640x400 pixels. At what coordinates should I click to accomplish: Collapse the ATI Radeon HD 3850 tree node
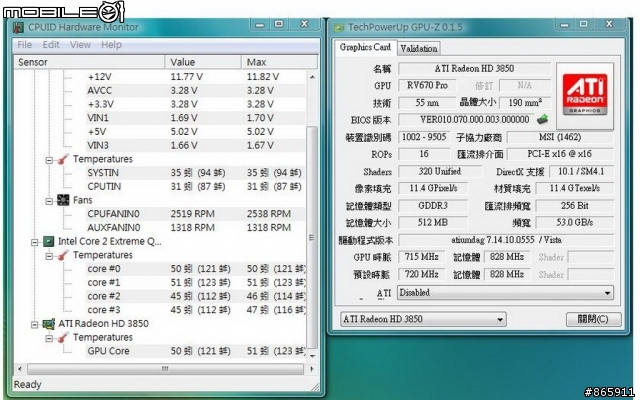tap(35, 324)
